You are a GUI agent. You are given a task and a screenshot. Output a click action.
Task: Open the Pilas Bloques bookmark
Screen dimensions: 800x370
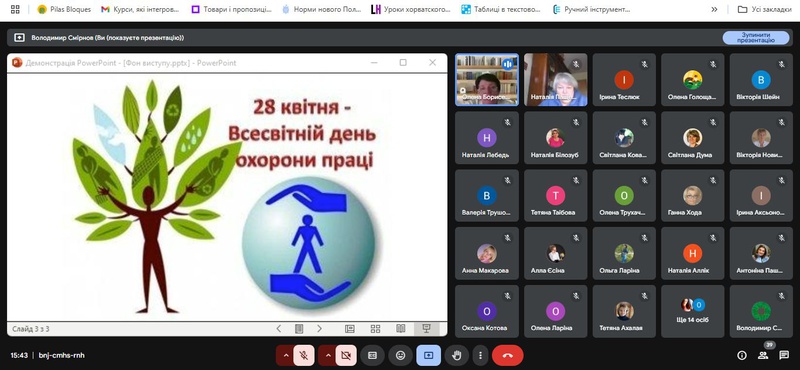tap(64, 9)
